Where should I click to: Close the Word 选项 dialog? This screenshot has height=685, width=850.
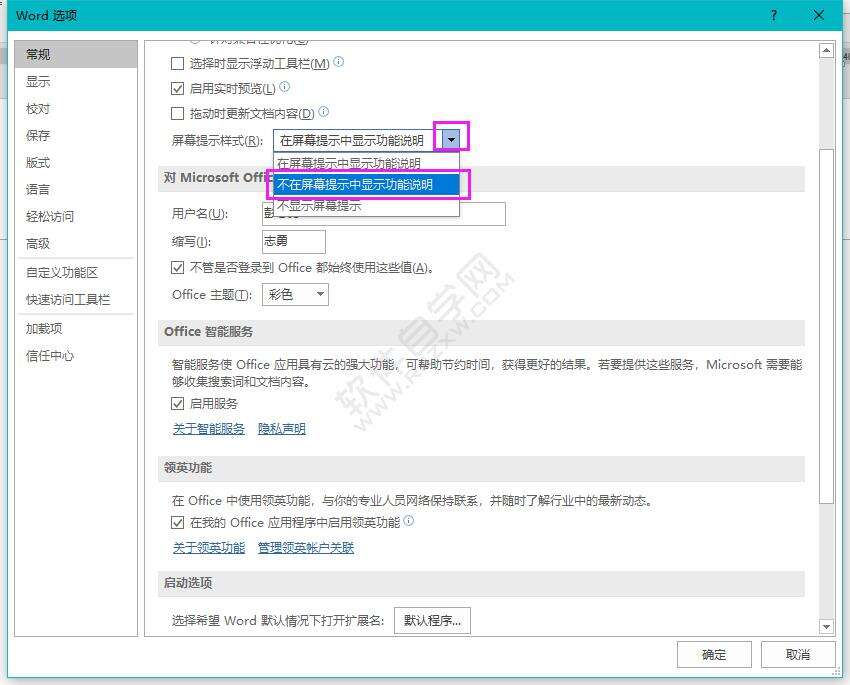click(x=819, y=15)
